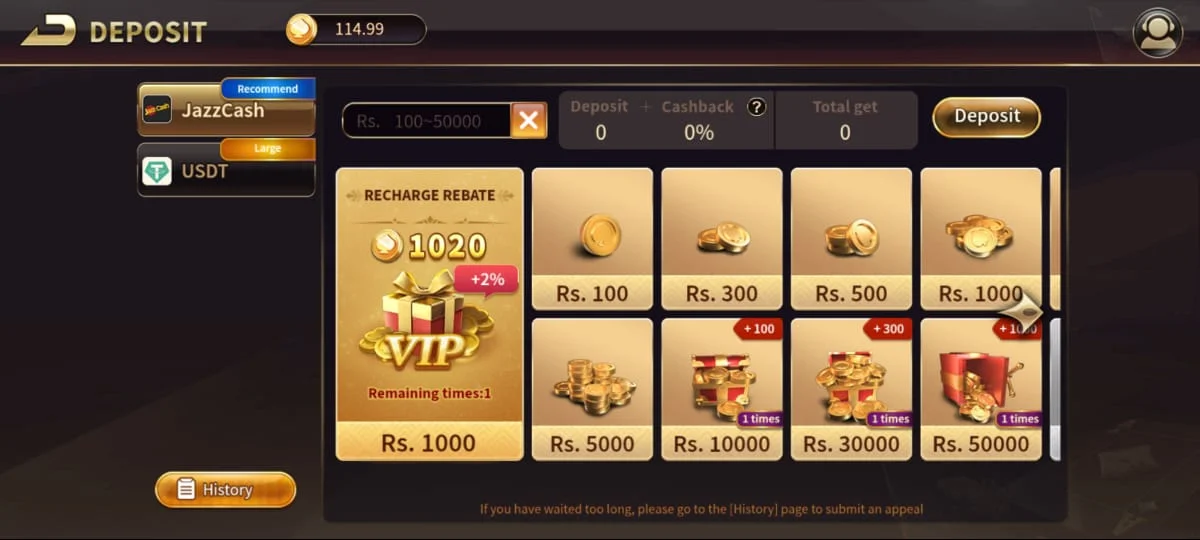Pick the Rs. 500 coin package

[851, 239]
